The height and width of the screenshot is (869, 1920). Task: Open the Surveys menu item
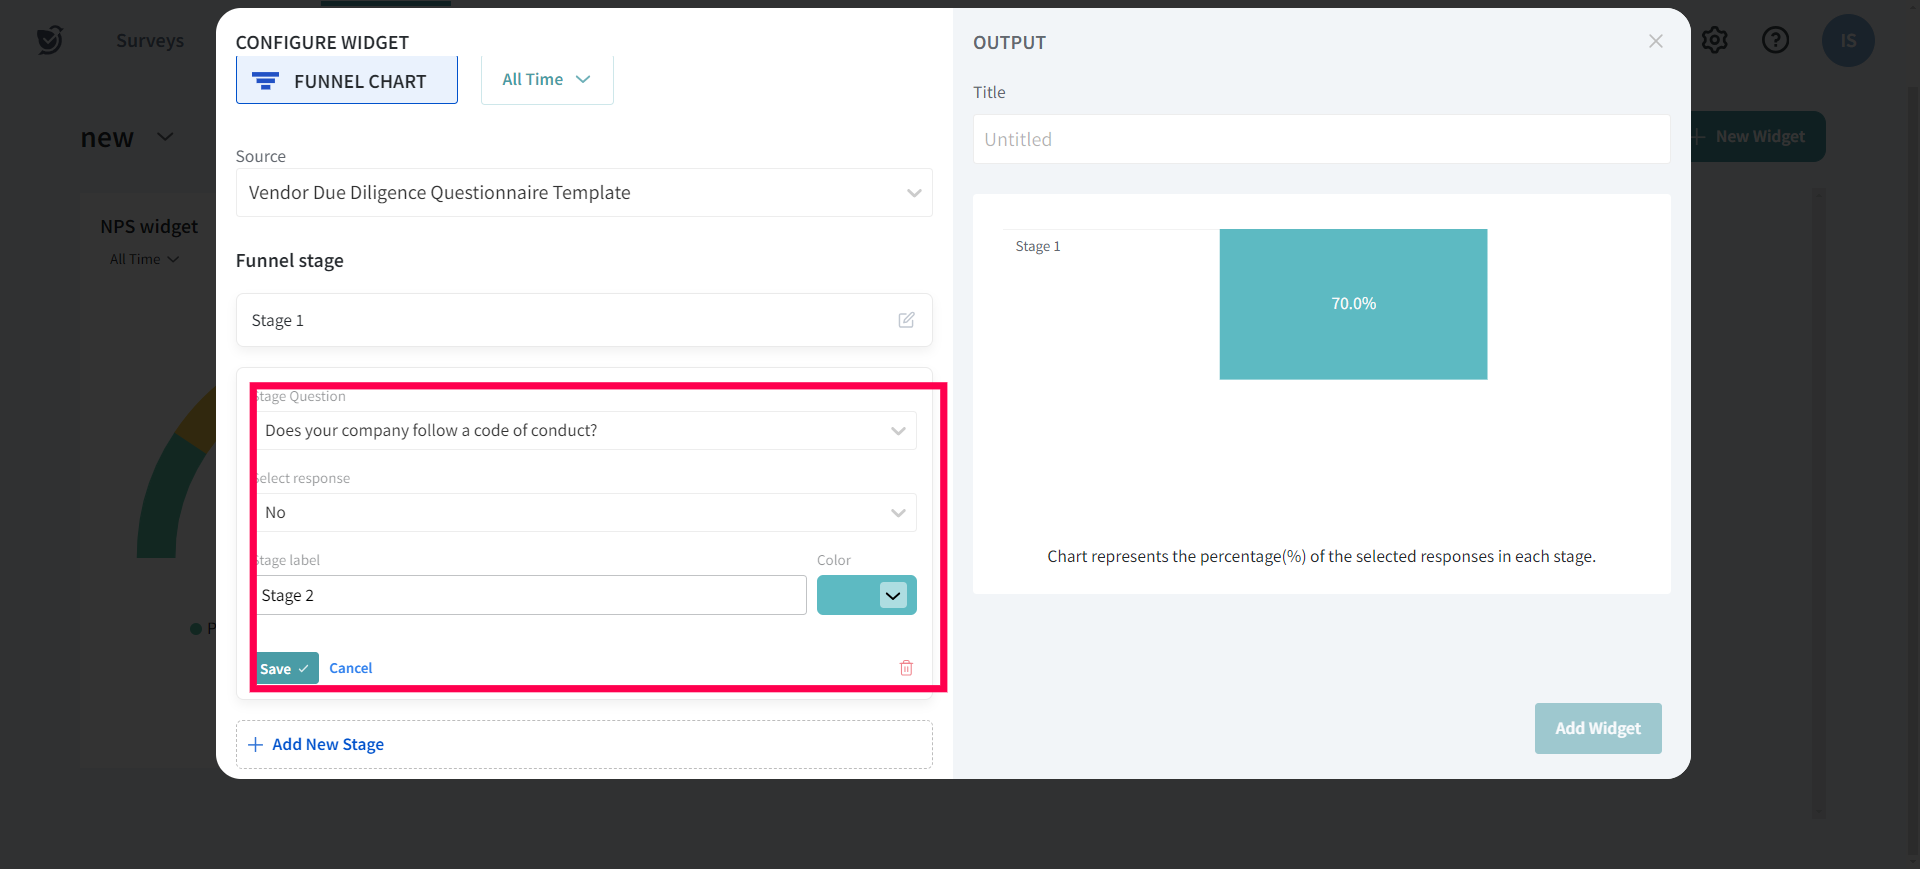click(x=150, y=40)
